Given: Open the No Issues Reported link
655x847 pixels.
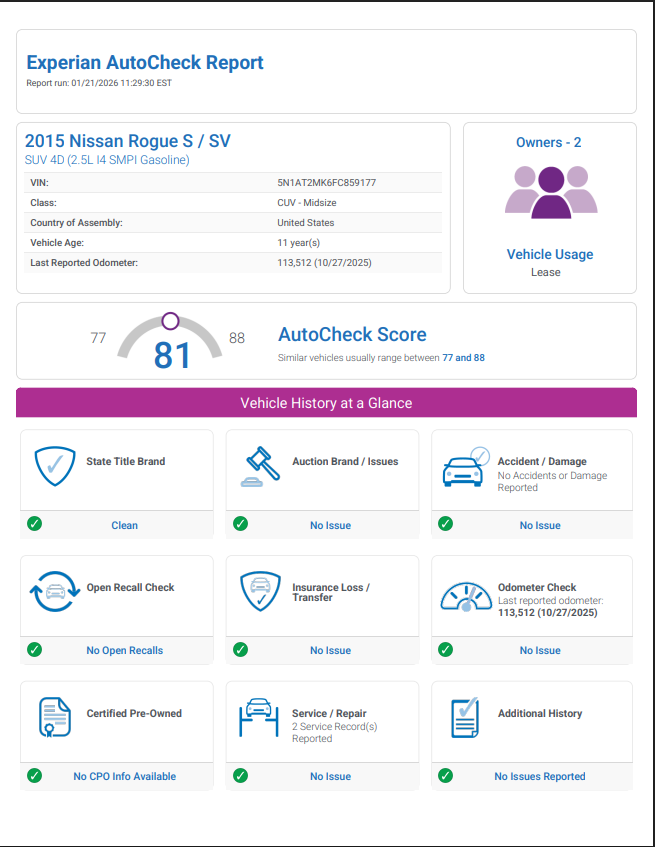Looking at the screenshot, I should point(539,777).
